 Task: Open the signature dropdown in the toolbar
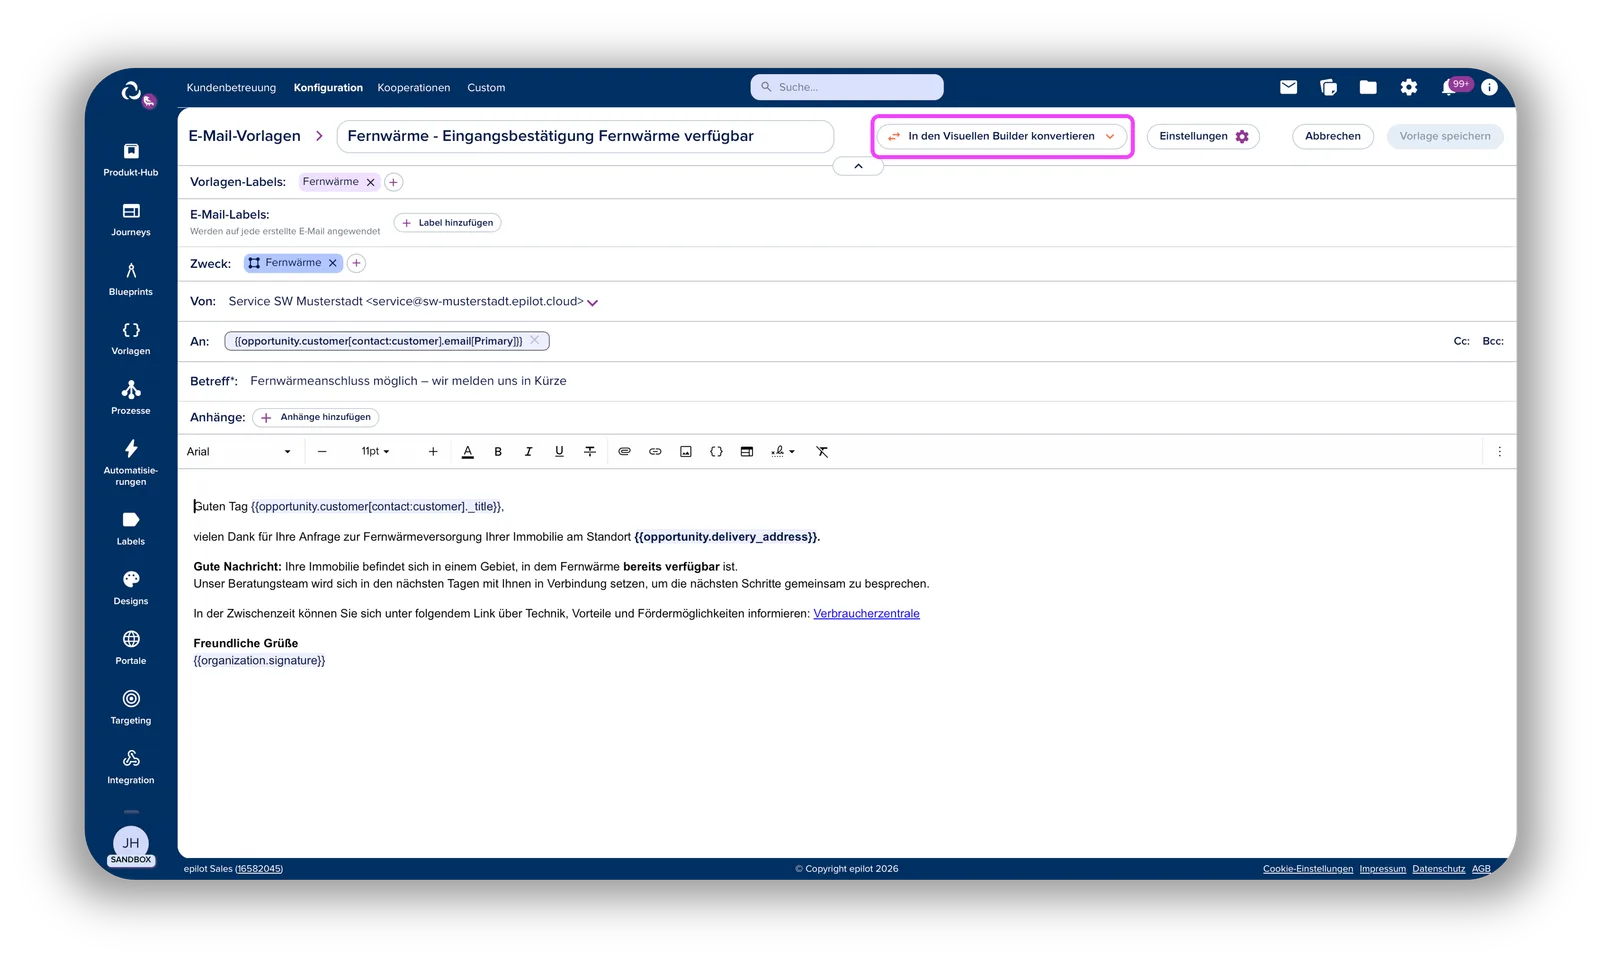pos(783,452)
